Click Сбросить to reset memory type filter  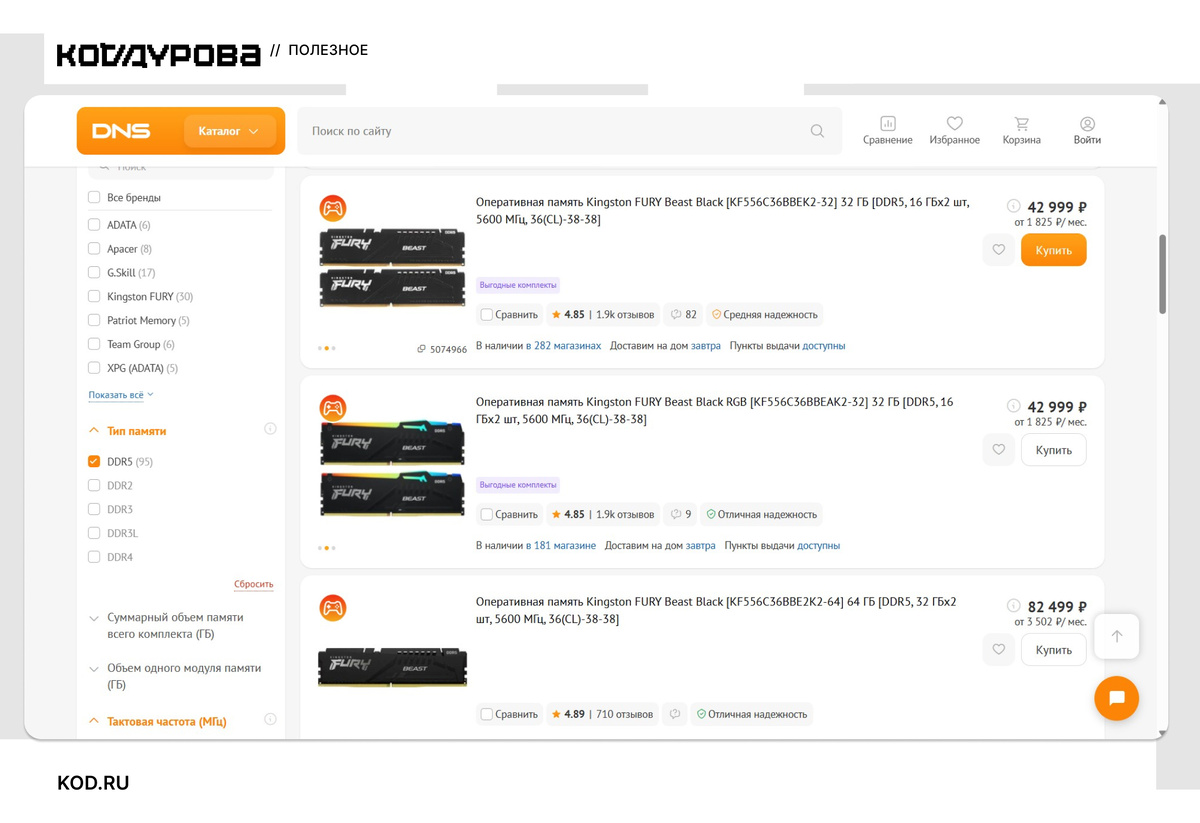coord(253,584)
